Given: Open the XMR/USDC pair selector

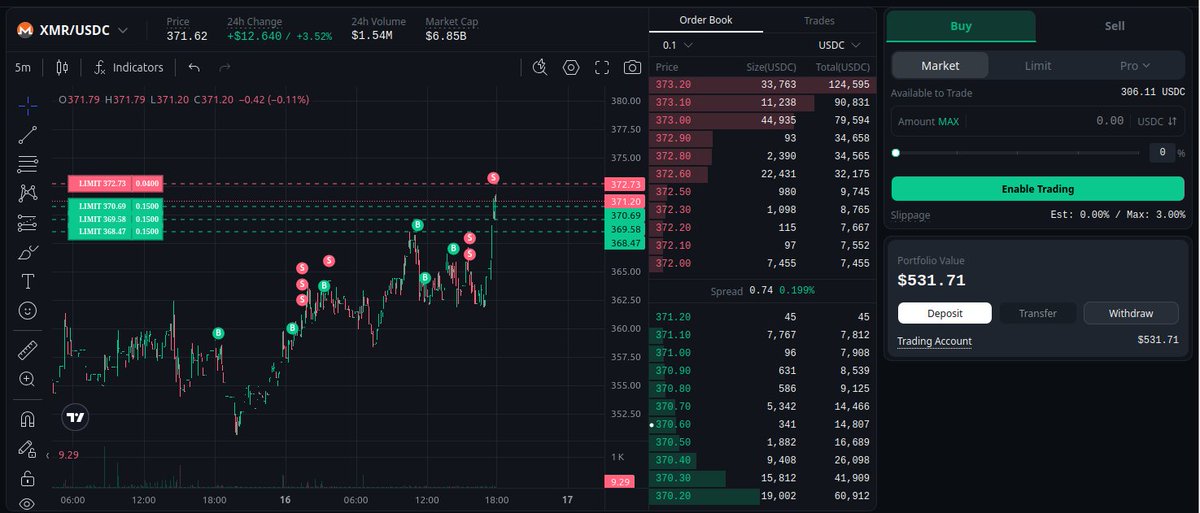Looking at the screenshot, I should tap(83, 30).
